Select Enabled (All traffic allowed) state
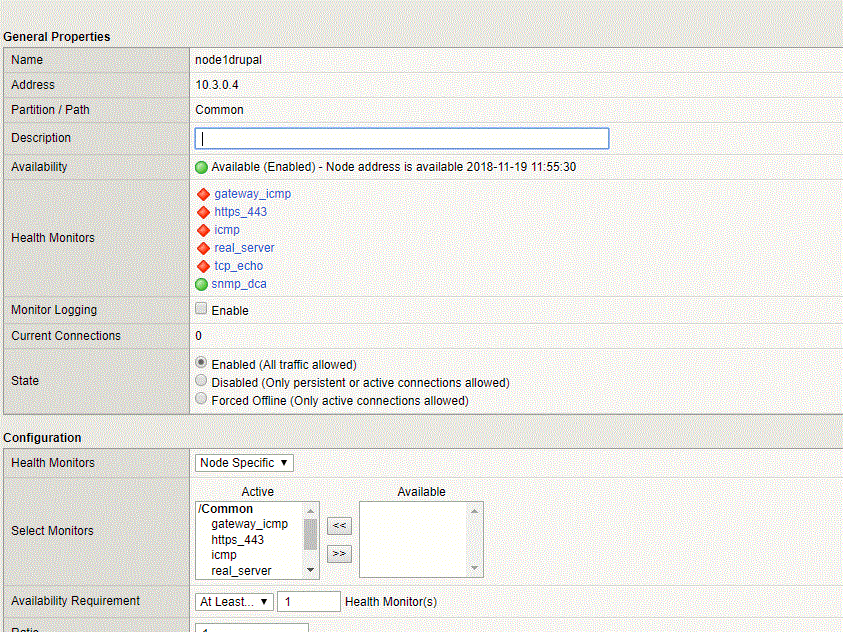This screenshot has width=843, height=632. pyautogui.click(x=202, y=363)
